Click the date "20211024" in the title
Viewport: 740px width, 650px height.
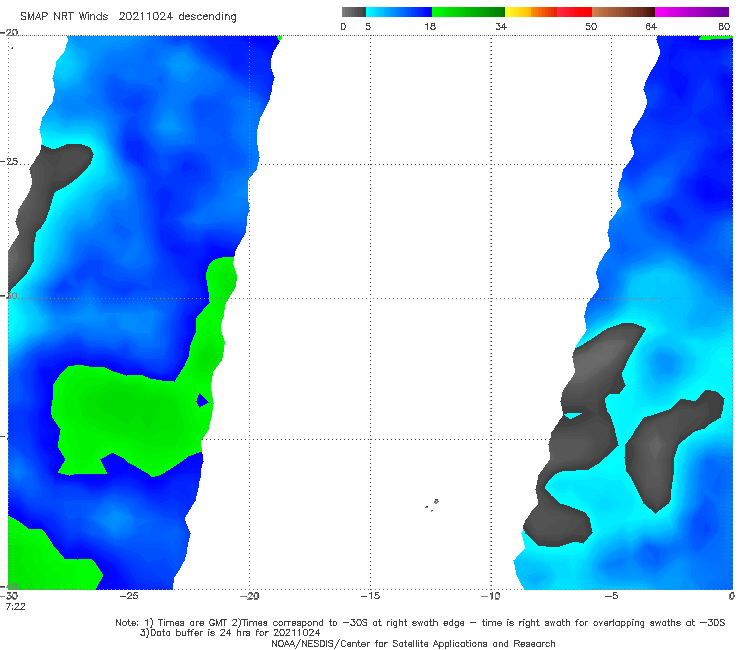(x=145, y=16)
